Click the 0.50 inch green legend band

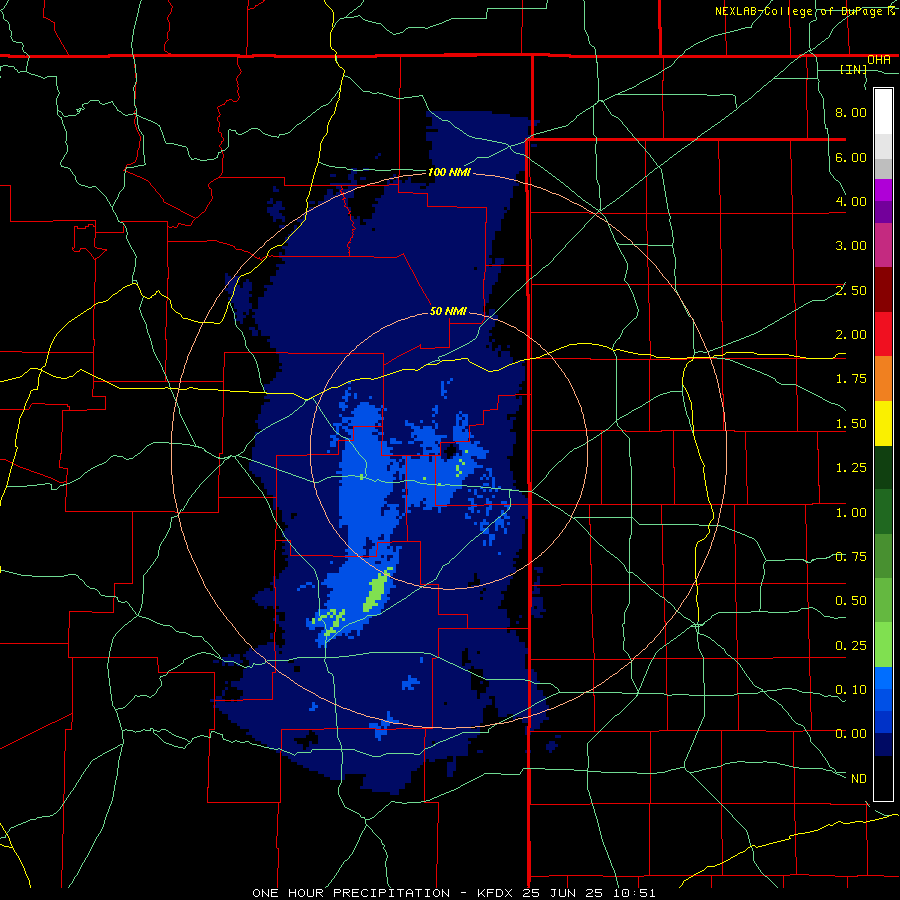883,600
